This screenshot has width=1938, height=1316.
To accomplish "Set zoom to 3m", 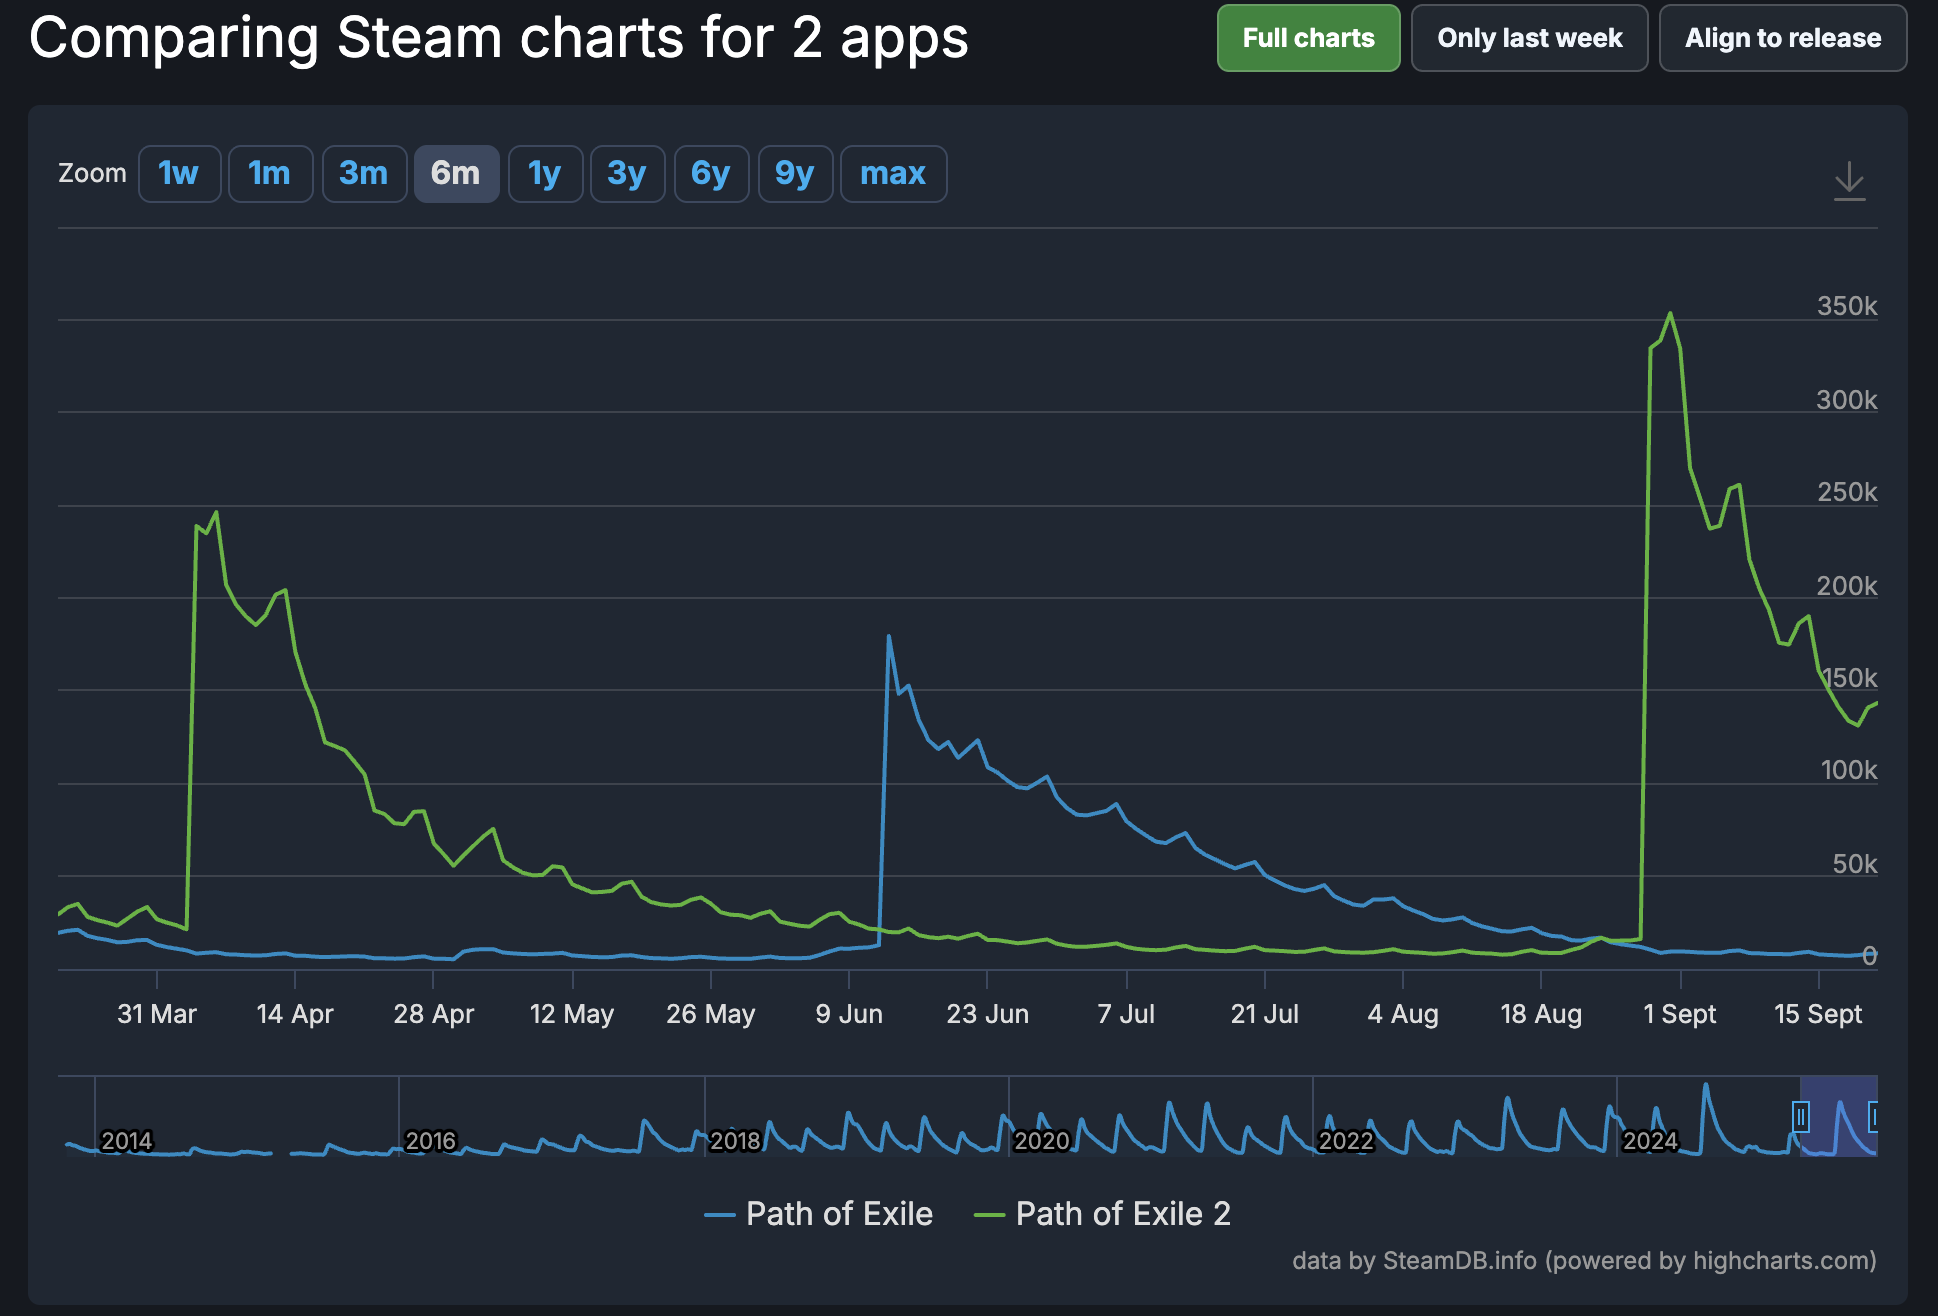I will [x=364, y=174].
